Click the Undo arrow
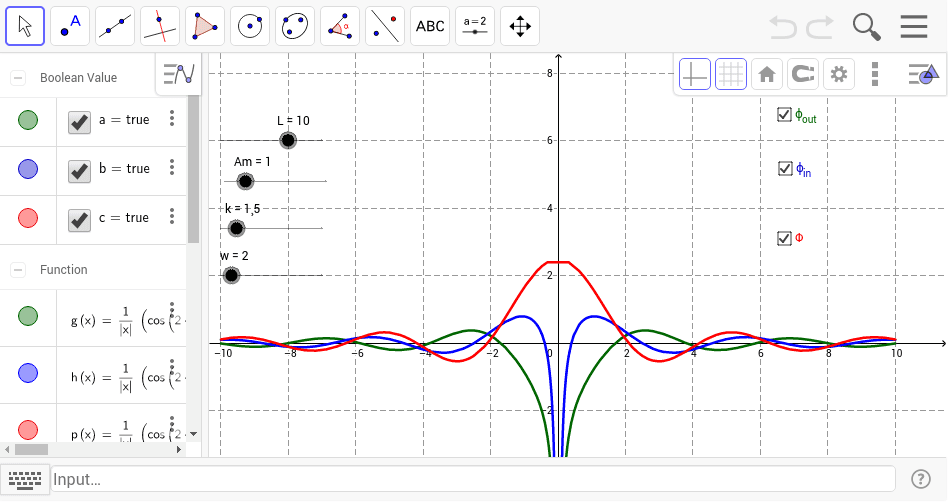 tap(783, 28)
